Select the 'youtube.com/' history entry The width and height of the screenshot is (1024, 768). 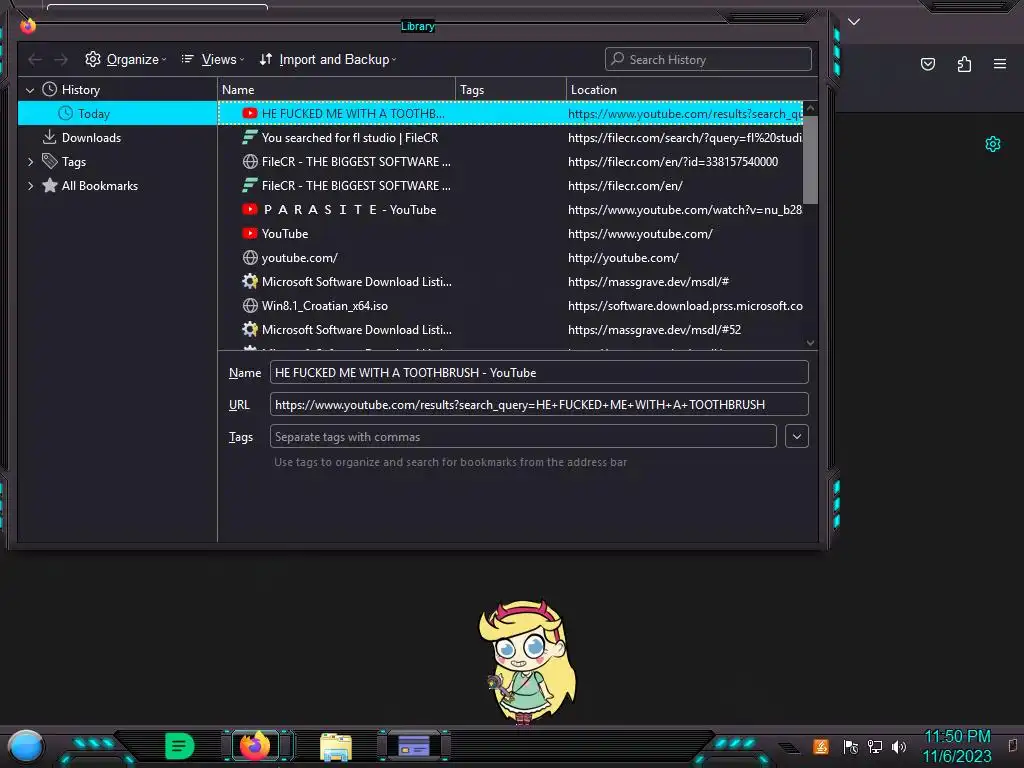pyautogui.click(x=510, y=258)
